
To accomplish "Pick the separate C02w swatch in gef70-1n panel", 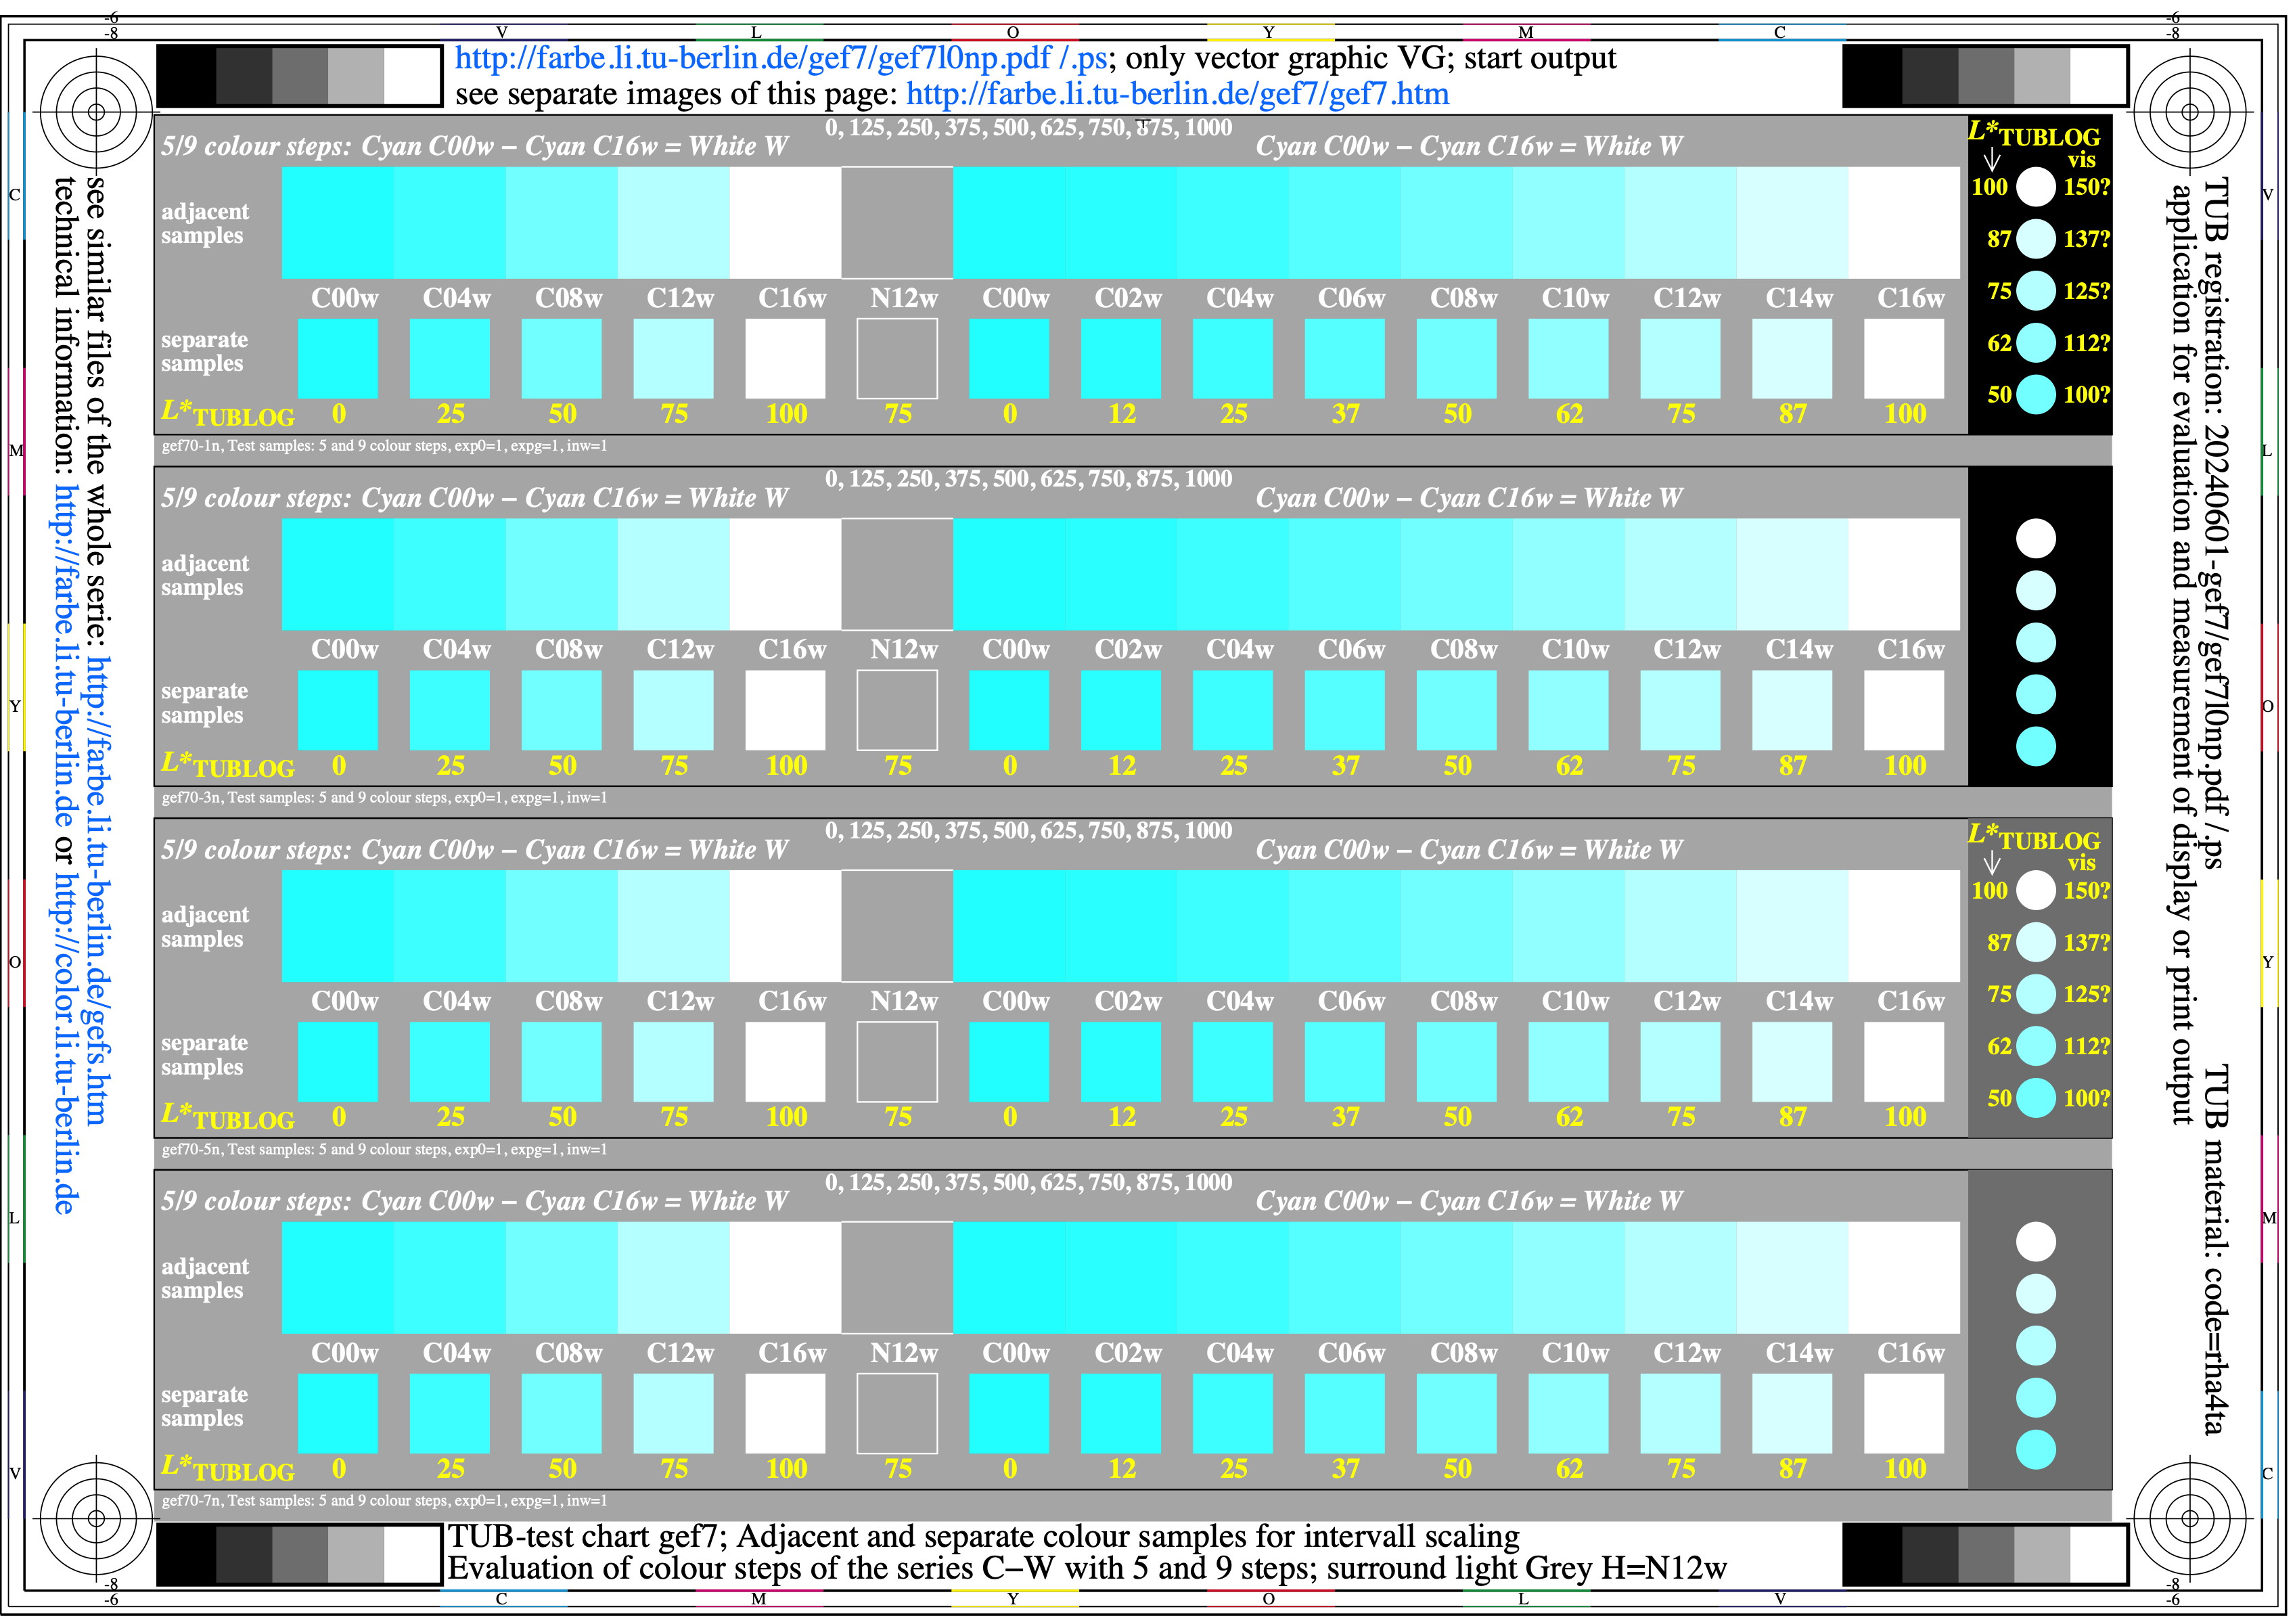I will point(1121,359).
